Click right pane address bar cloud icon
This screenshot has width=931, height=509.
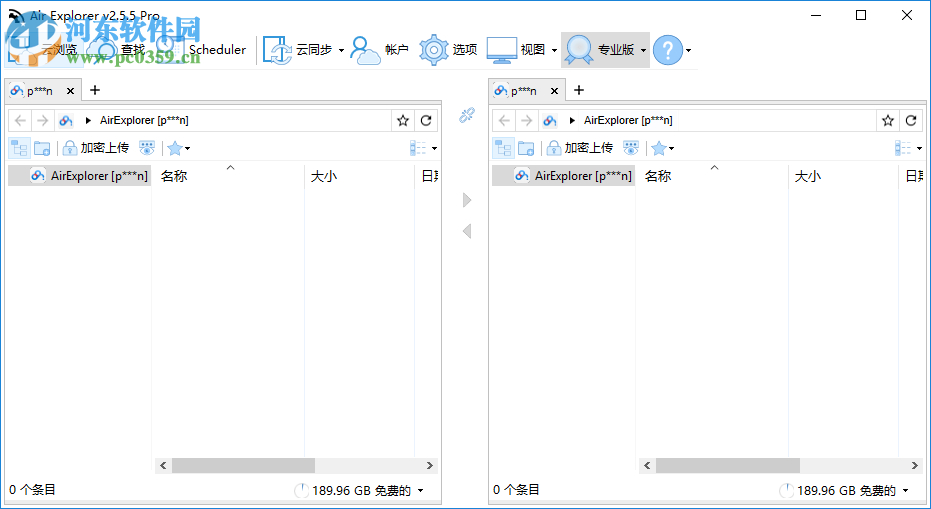(x=550, y=121)
